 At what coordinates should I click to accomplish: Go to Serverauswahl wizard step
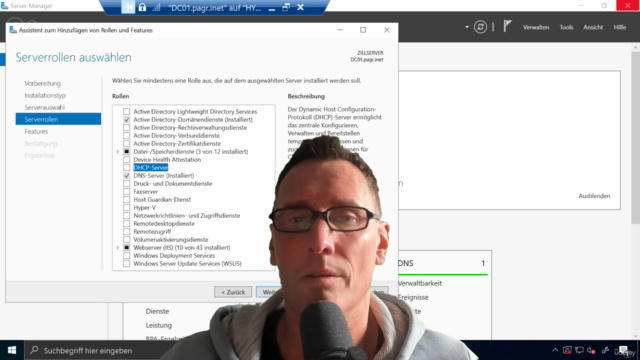(x=44, y=107)
